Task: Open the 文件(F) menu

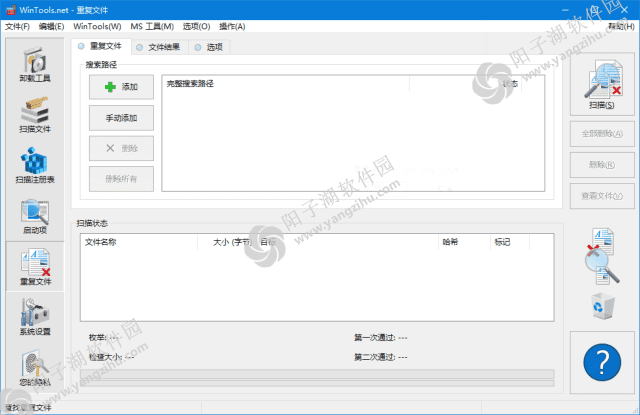Action: (17, 27)
